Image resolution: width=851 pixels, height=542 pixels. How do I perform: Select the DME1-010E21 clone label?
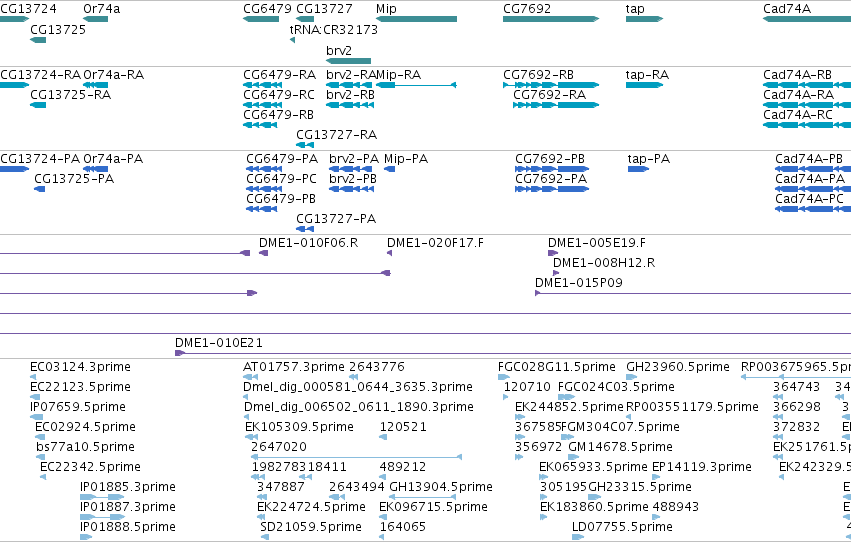pos(219,343)
